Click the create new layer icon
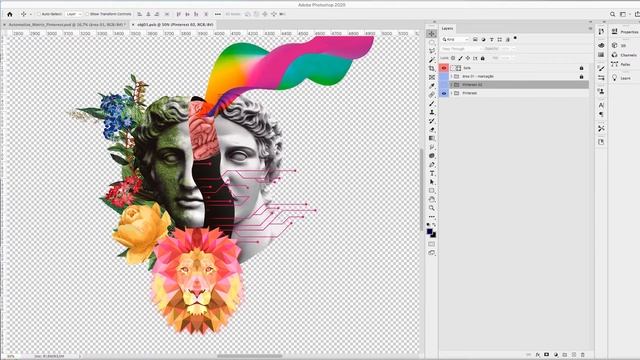Screen dimensions: 640x360 click(x=573, y=355)
